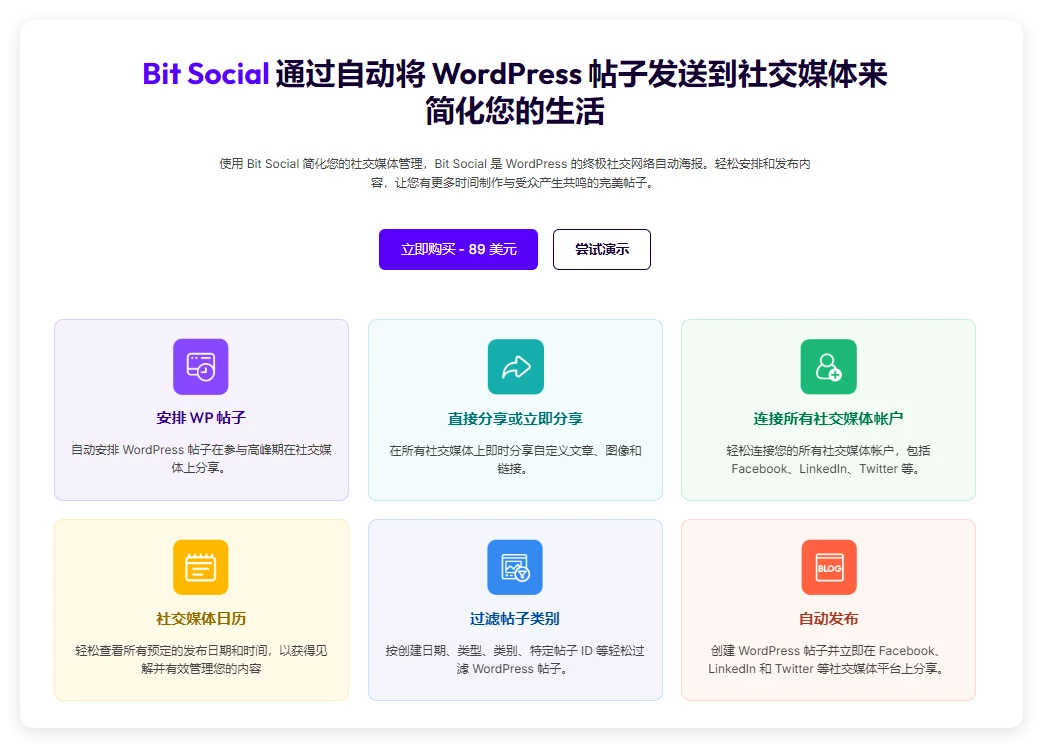Click the red BLOG auto-publish icon
The width and height of the screenshot is (1043, 748).
click(x=827, y=566)
